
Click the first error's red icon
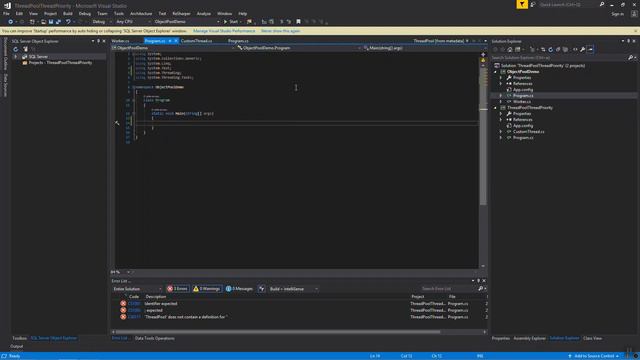coord(123,303)
